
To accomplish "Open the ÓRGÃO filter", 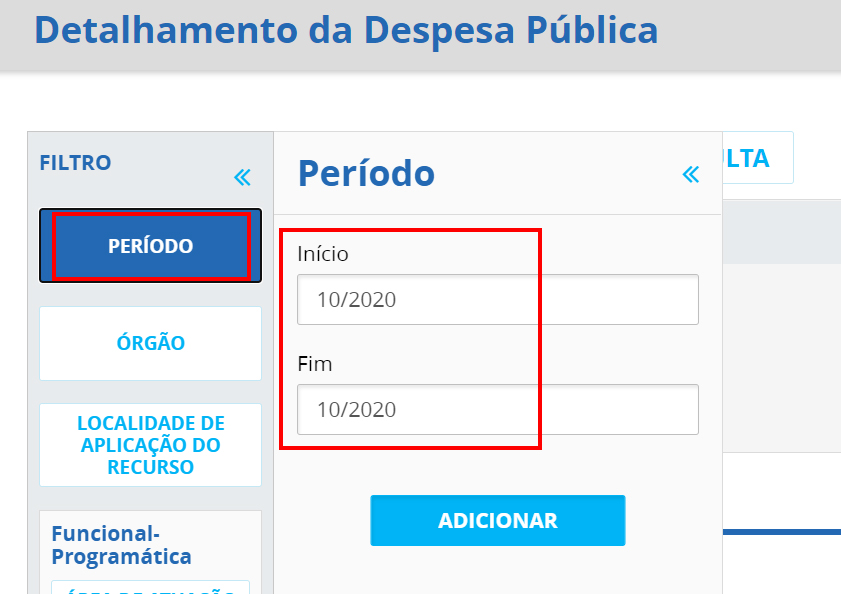I will pos(150,343).
